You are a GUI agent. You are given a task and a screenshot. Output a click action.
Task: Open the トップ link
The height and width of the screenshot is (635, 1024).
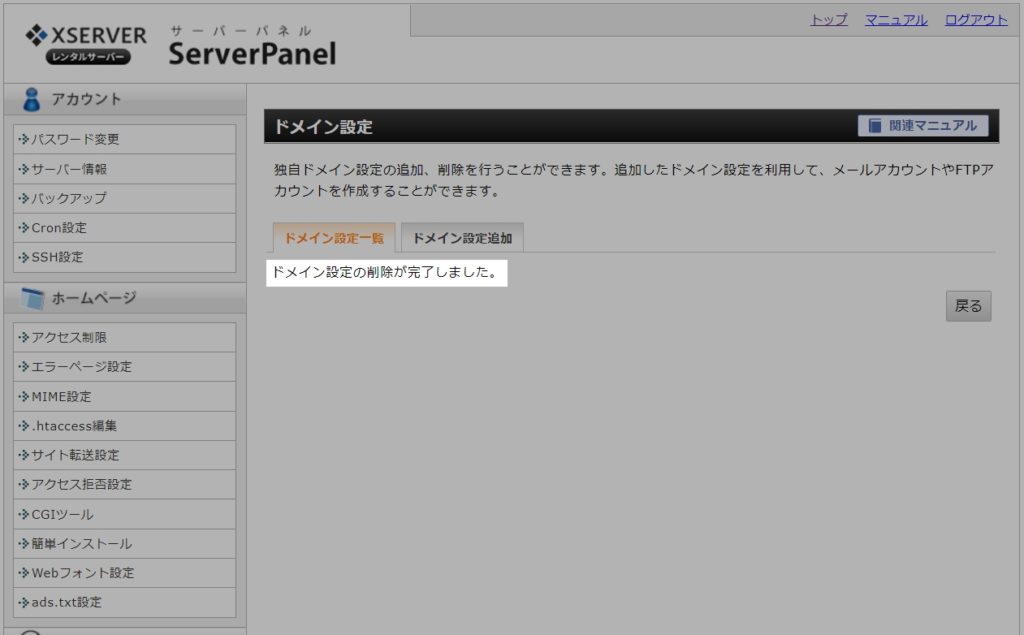coord(828,20)
